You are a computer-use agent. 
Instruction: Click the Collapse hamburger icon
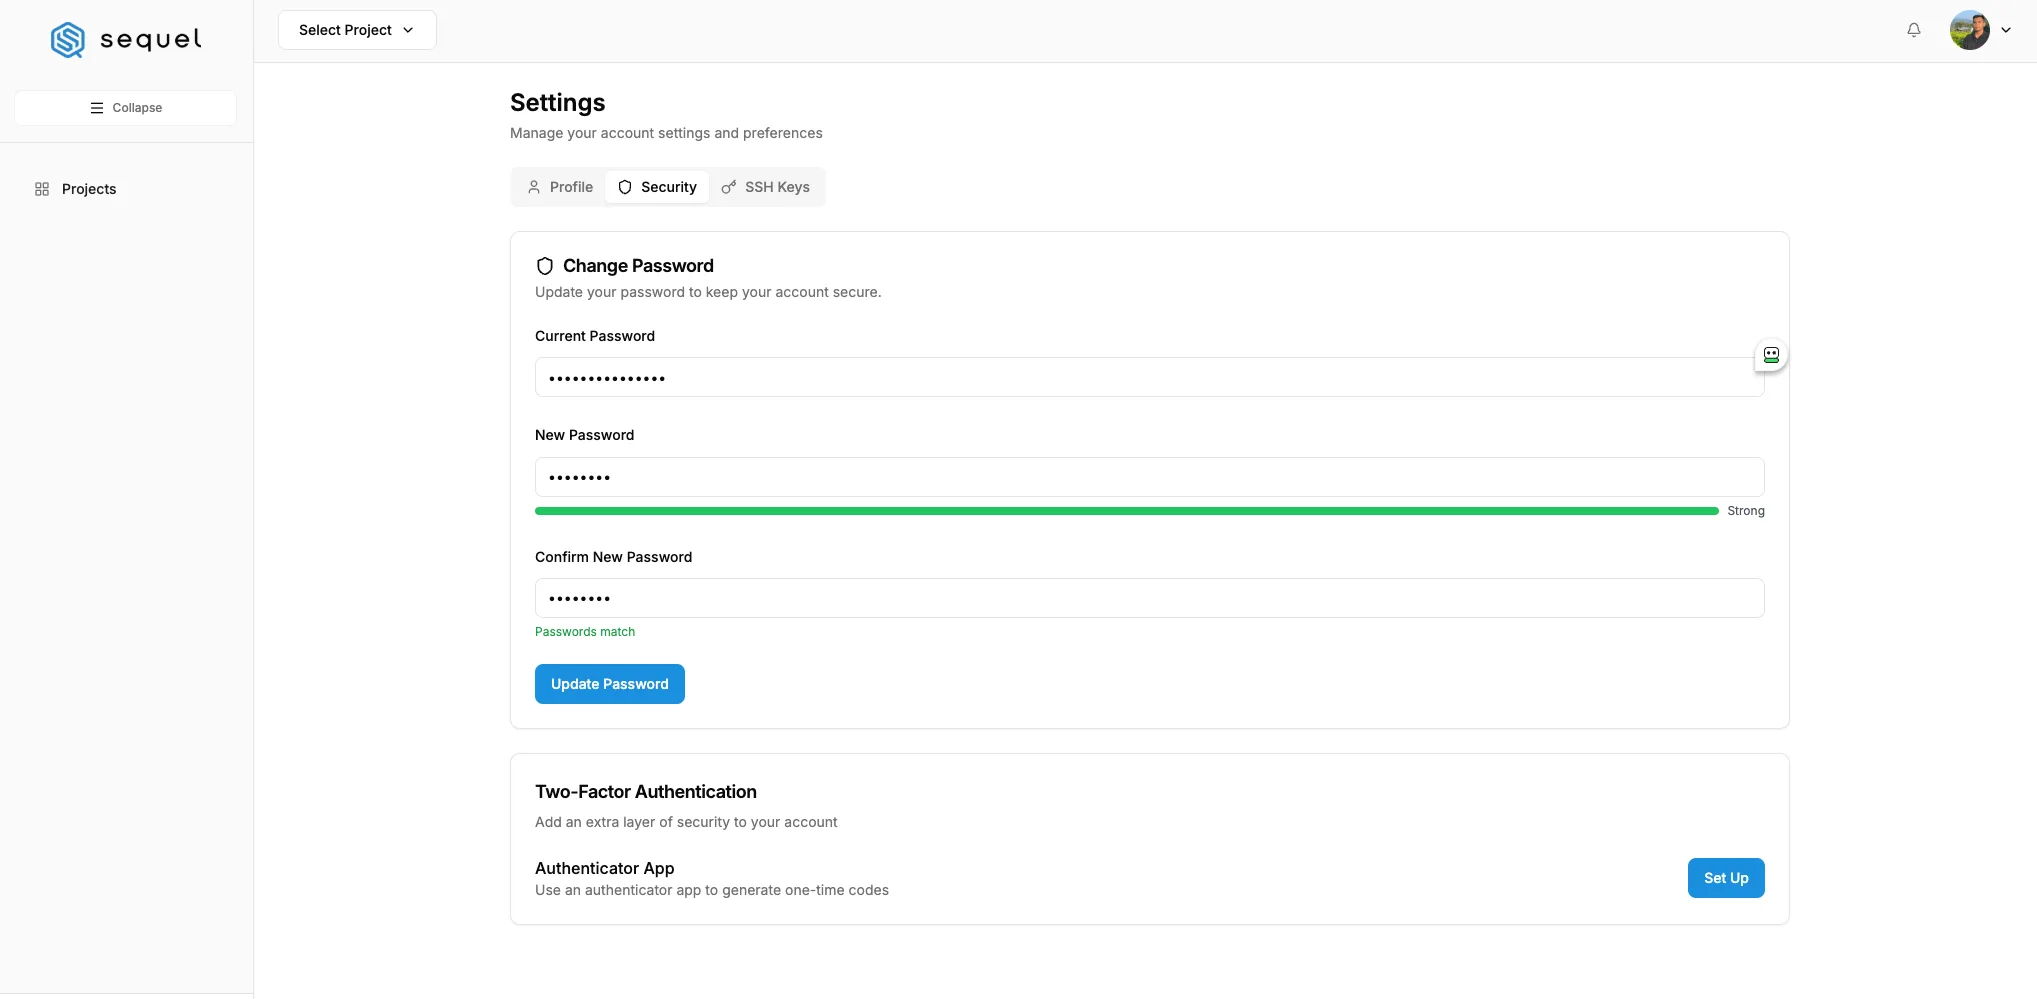[x=97, y=108]
